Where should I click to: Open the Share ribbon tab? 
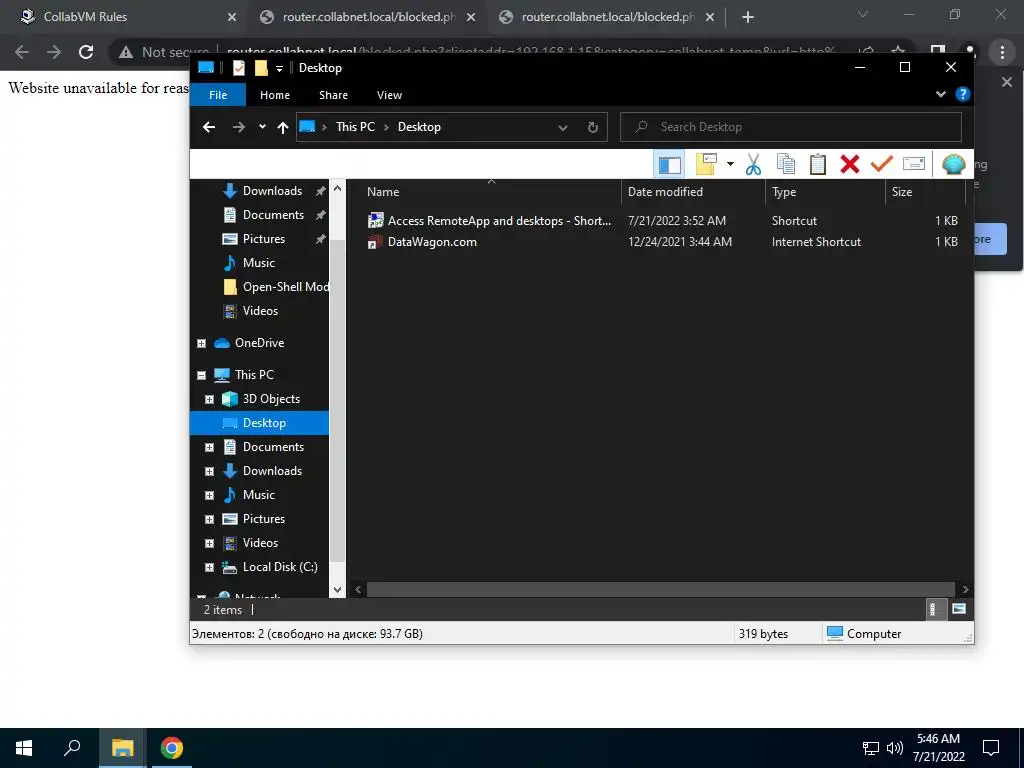(333, 95)
